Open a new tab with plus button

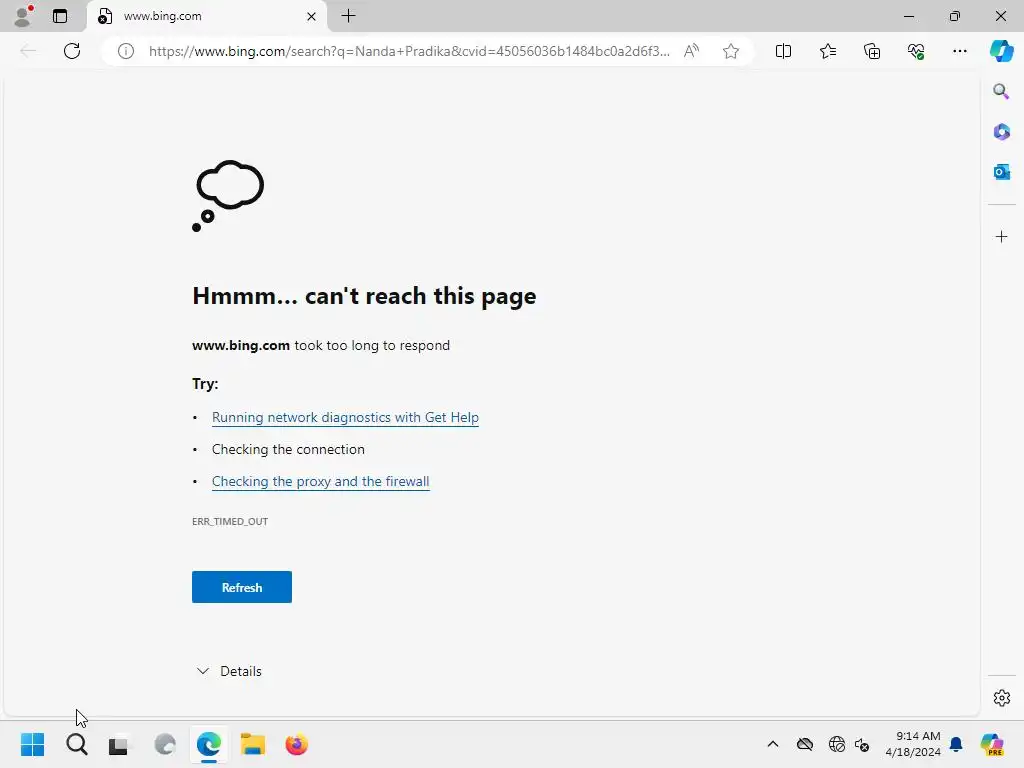349,16
